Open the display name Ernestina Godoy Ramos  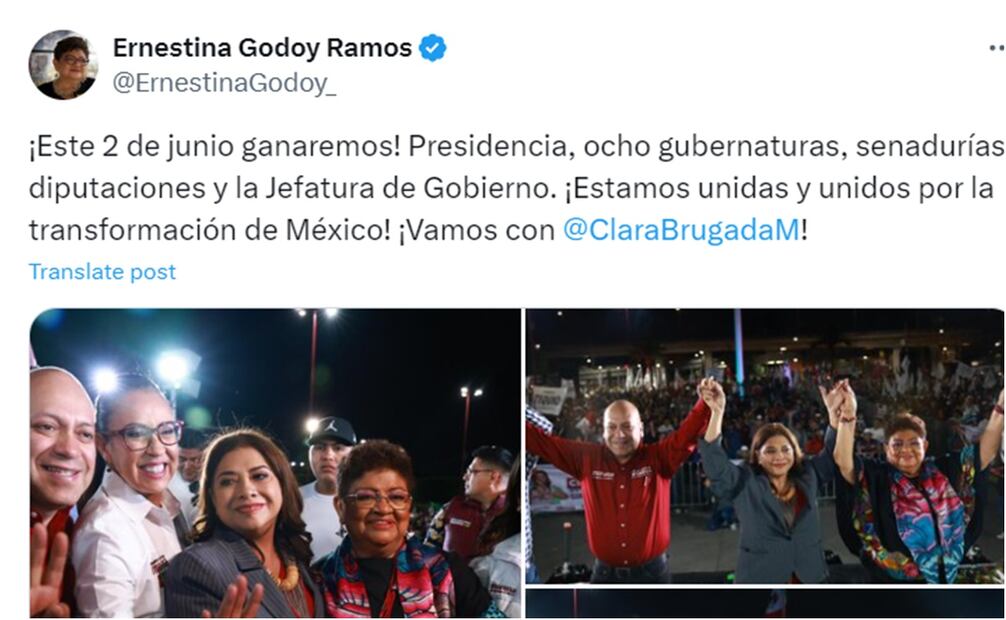[262, 48]
